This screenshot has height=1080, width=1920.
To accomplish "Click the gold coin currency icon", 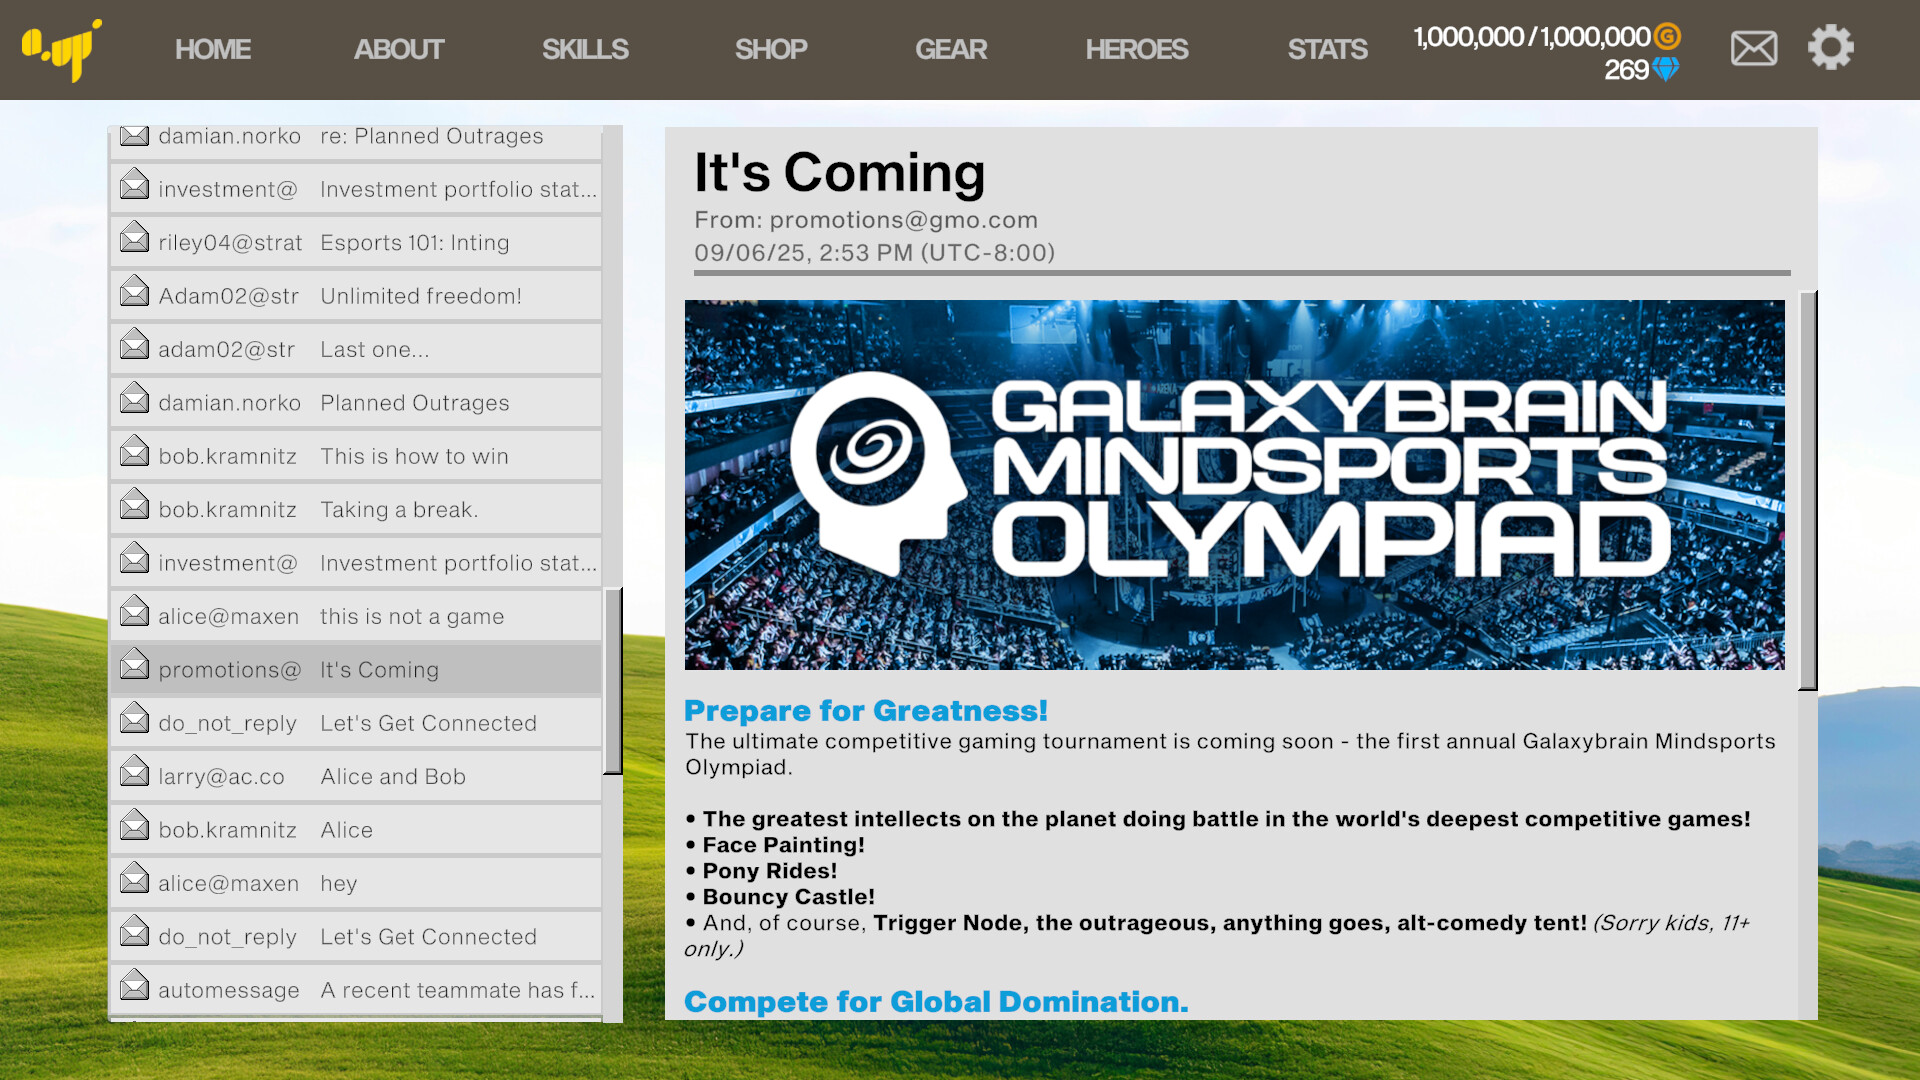I will tap(1666, 37).
